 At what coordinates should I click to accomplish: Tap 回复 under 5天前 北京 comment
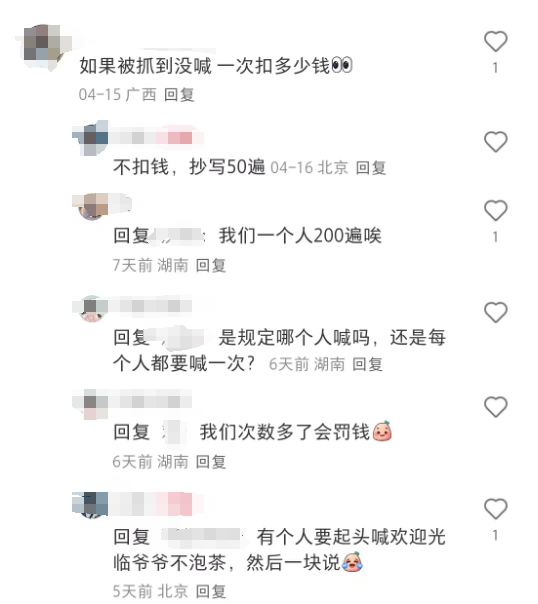click(x=211, y=591)
